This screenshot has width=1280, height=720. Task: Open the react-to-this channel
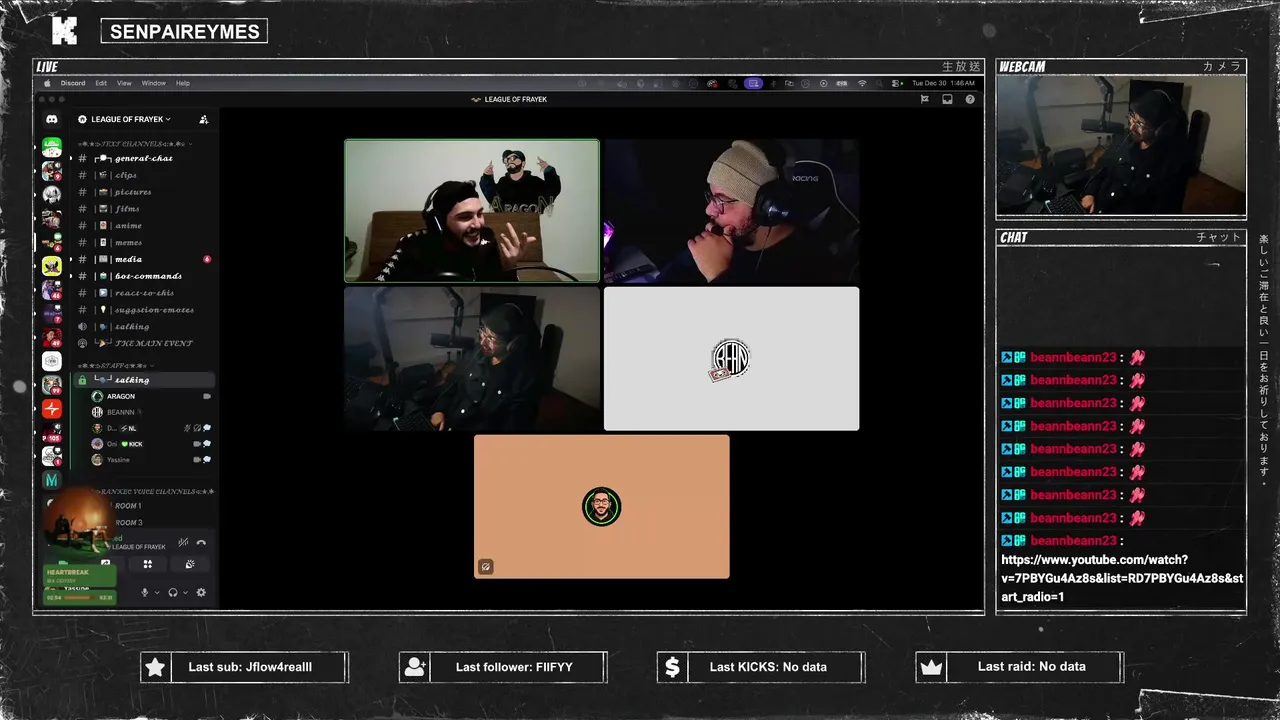(144, 293)
